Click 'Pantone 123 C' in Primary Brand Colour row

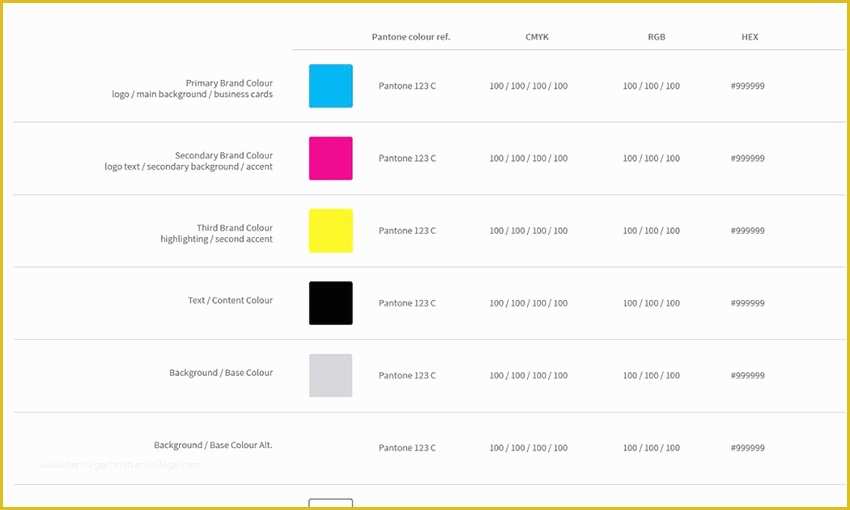(407, 86)
